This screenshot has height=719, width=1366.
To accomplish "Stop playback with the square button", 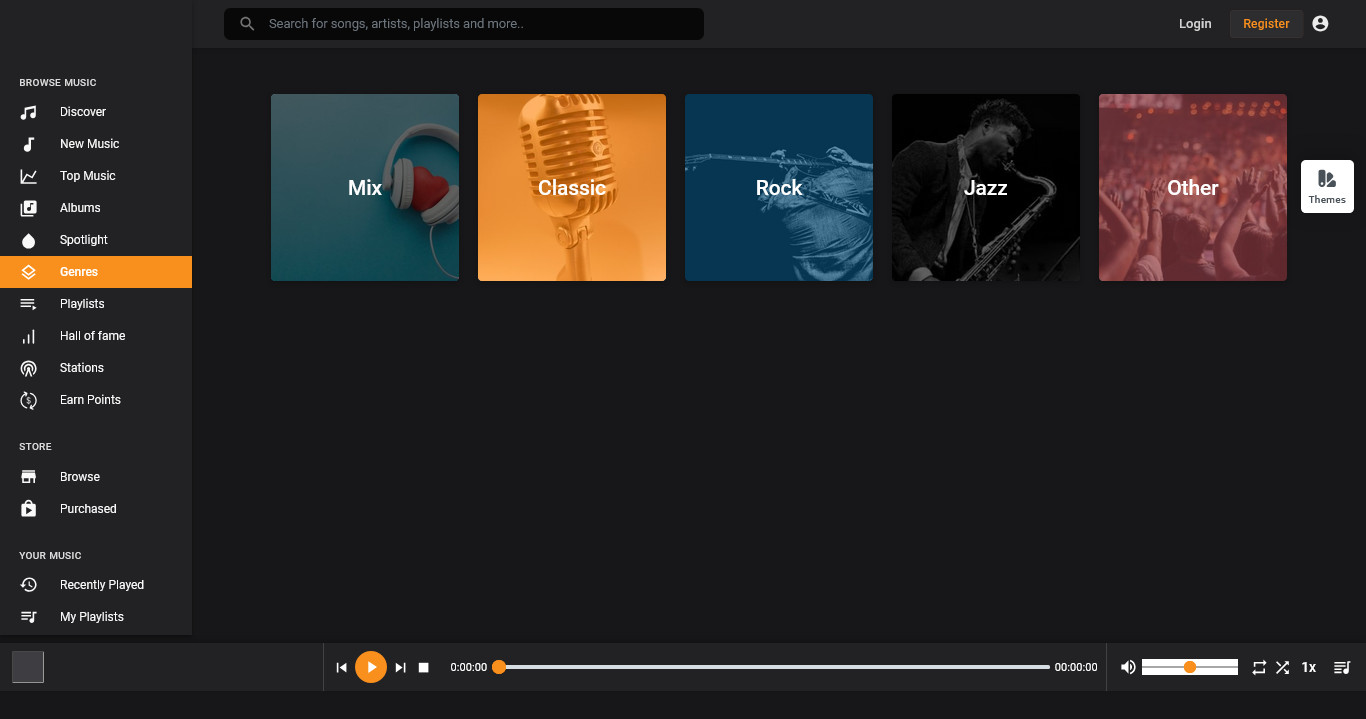I will click(424, 667).
